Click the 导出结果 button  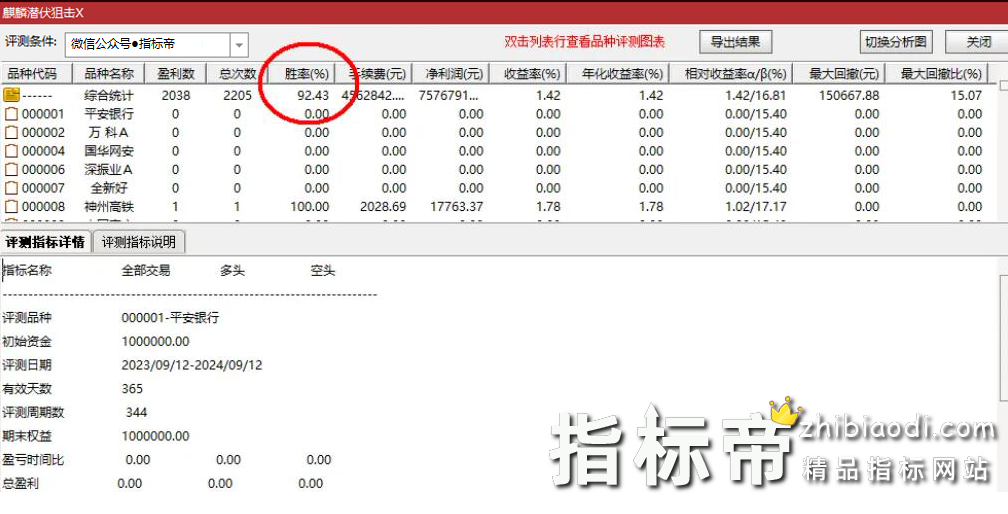735,42
